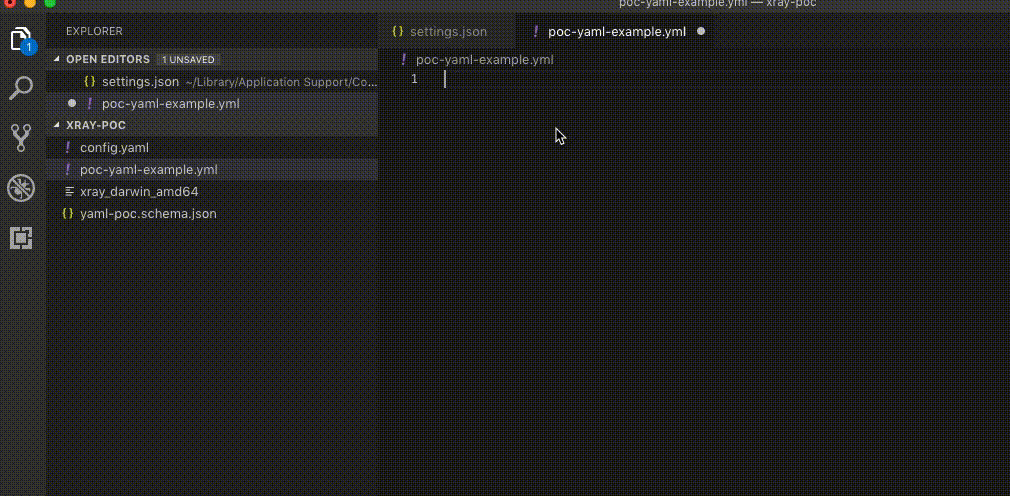Click the green maximize window button
The width and height of the screenshot is (1010, 496).
(49, 3)
